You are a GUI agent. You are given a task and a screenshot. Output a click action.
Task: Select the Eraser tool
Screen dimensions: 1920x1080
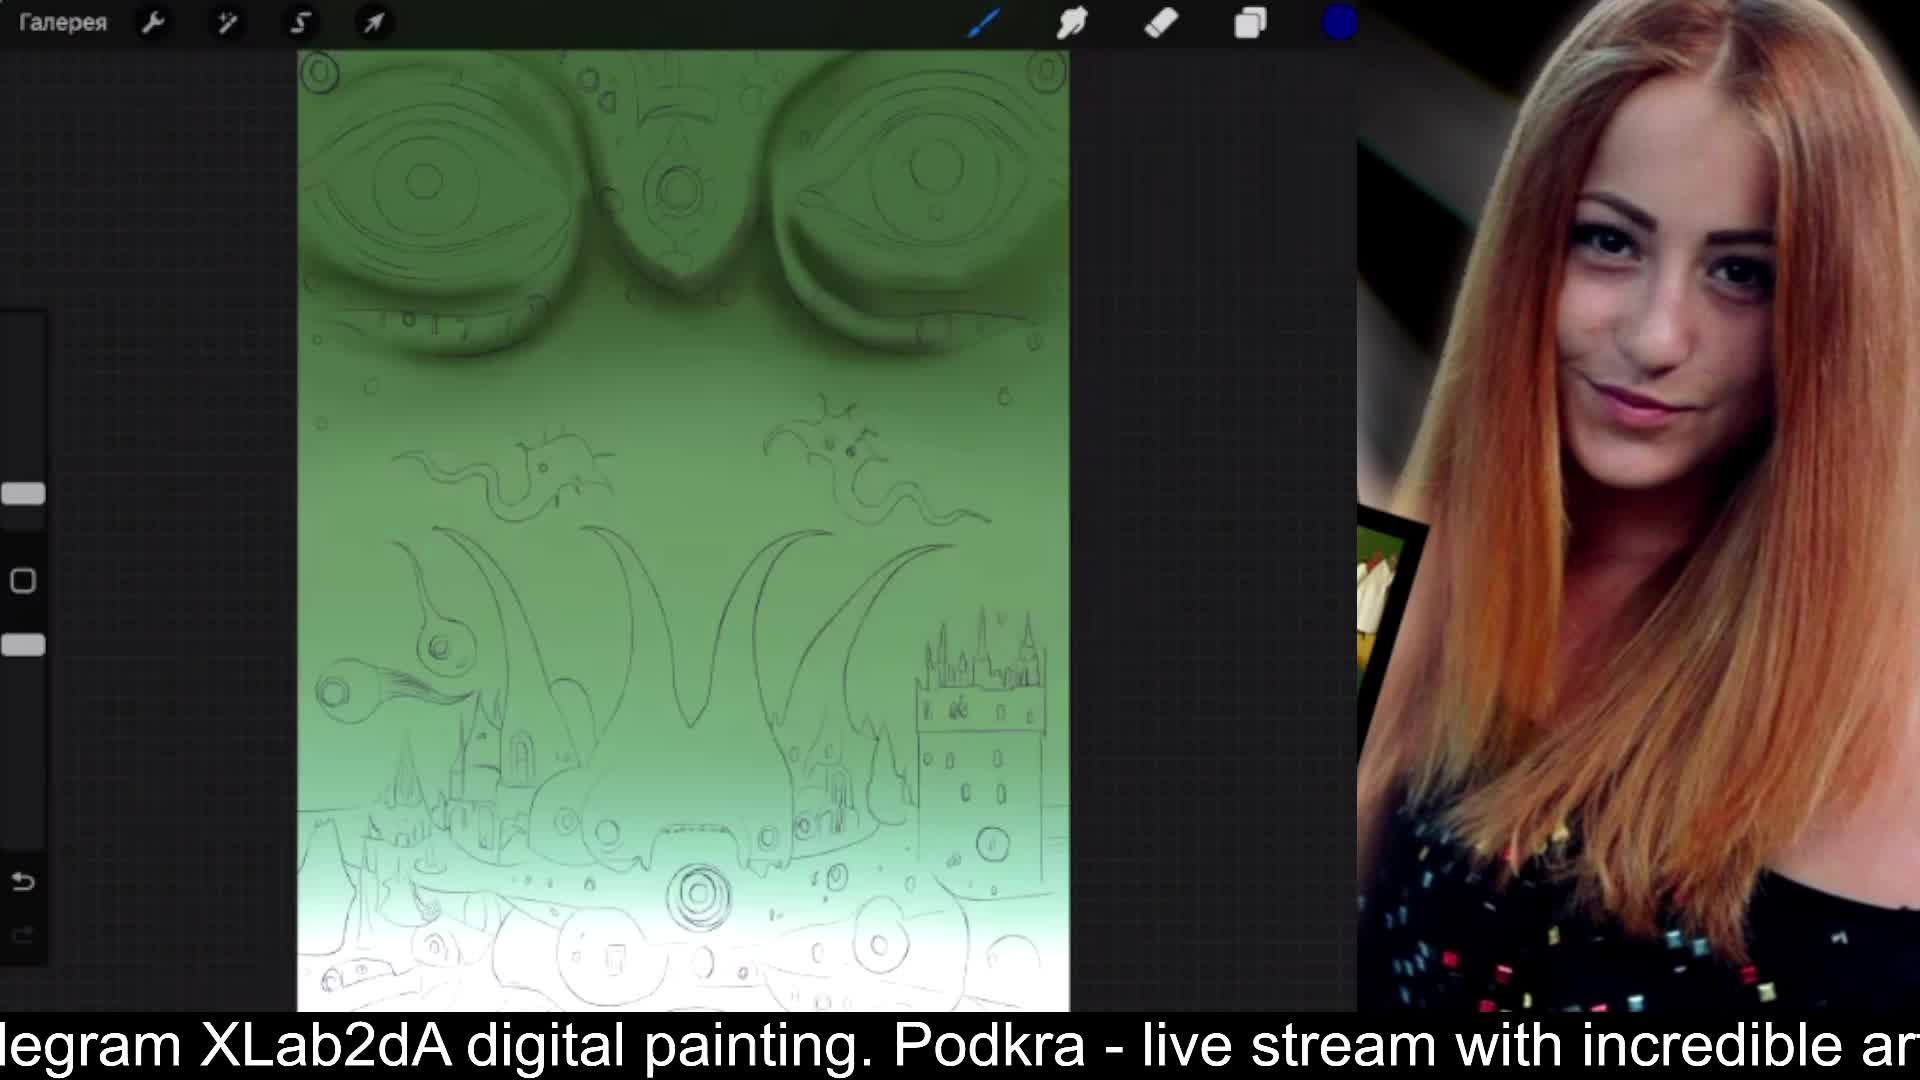coord(1160,22)
